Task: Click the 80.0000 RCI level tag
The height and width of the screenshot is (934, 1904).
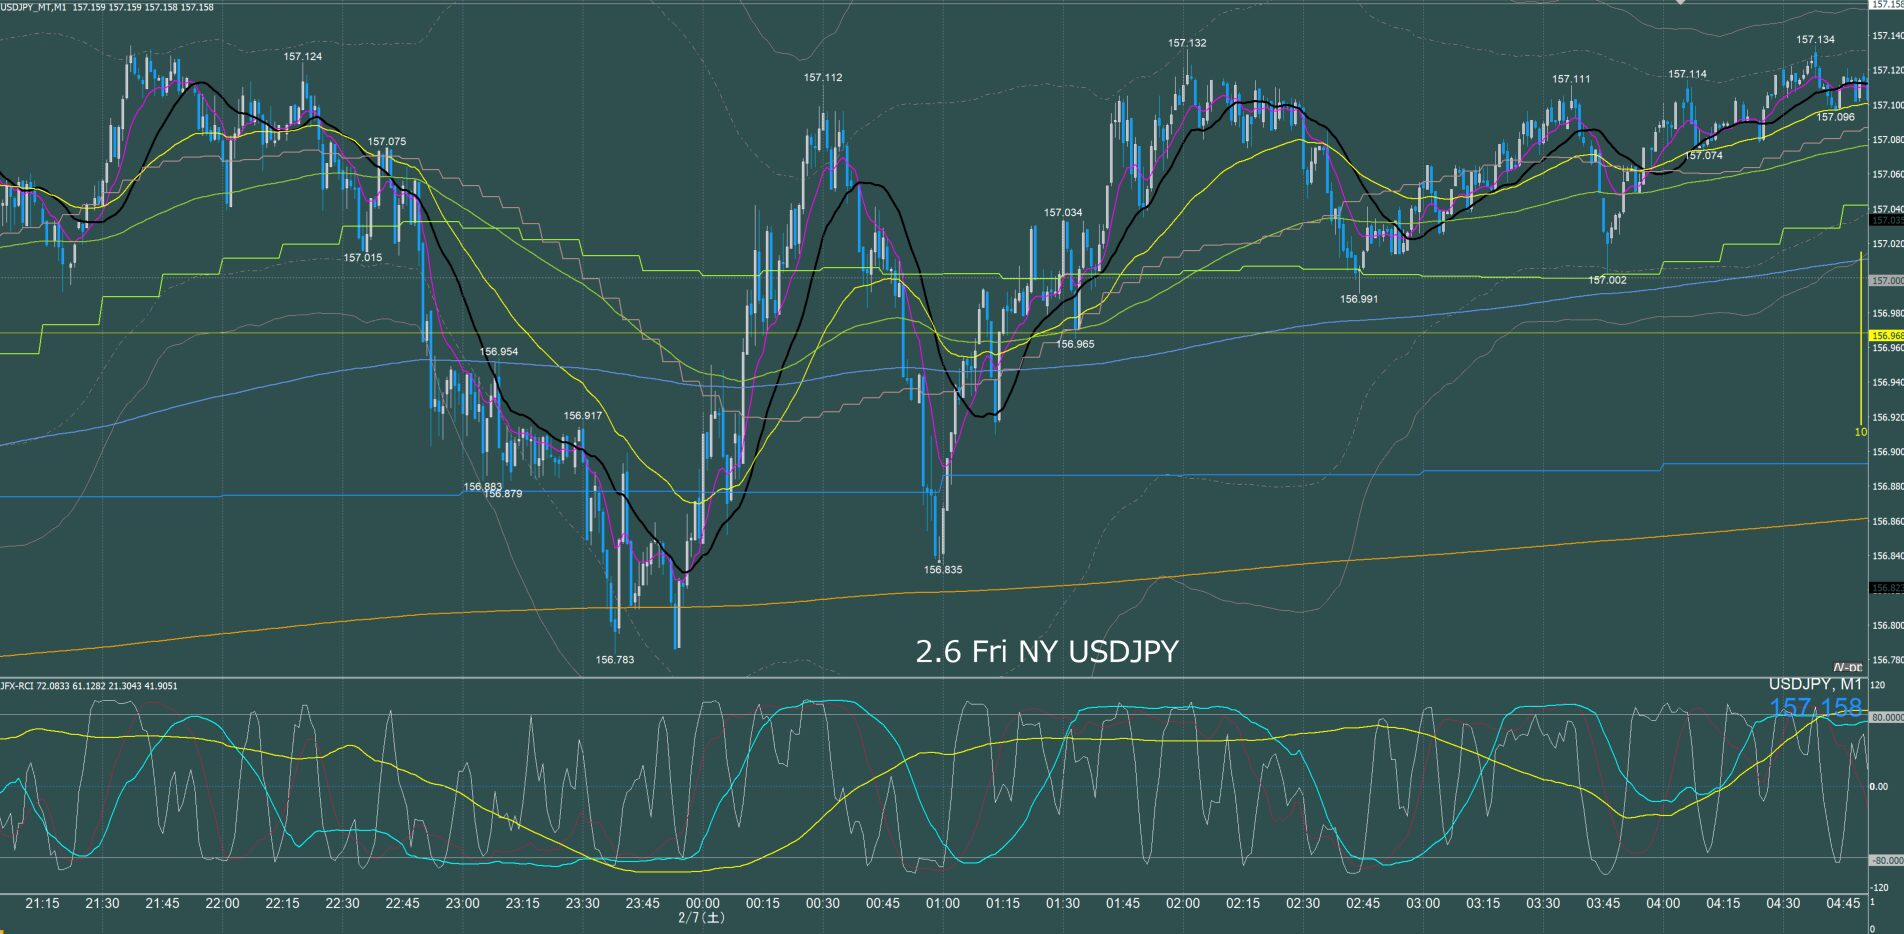Action: click(x=1886, y=717)
